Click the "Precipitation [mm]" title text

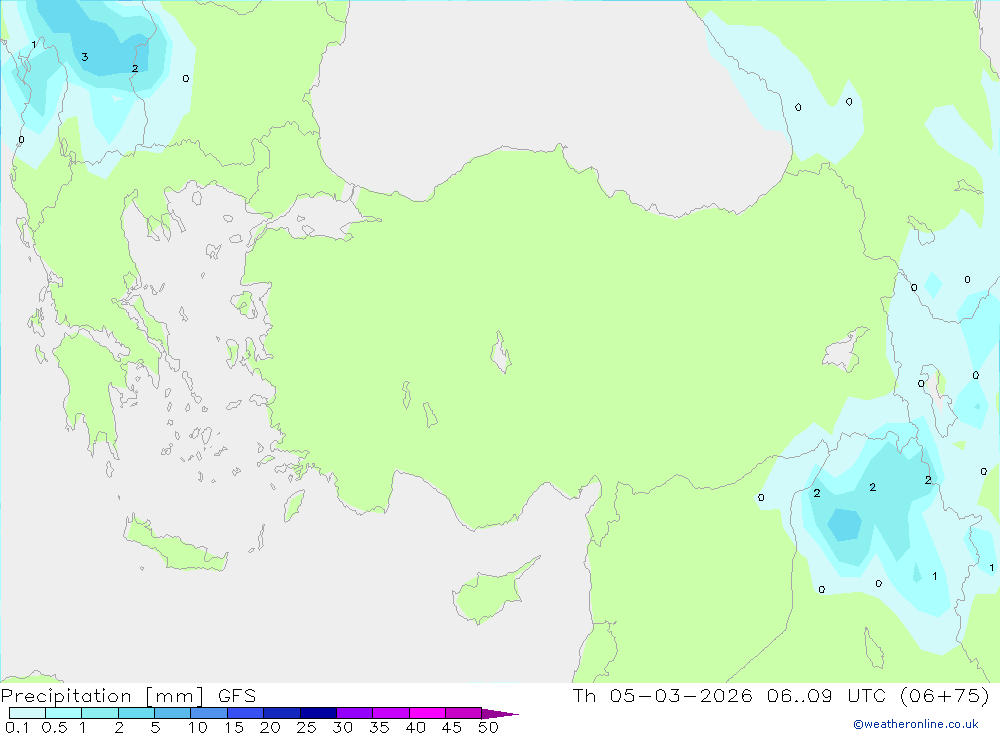[x=103, y=696]
